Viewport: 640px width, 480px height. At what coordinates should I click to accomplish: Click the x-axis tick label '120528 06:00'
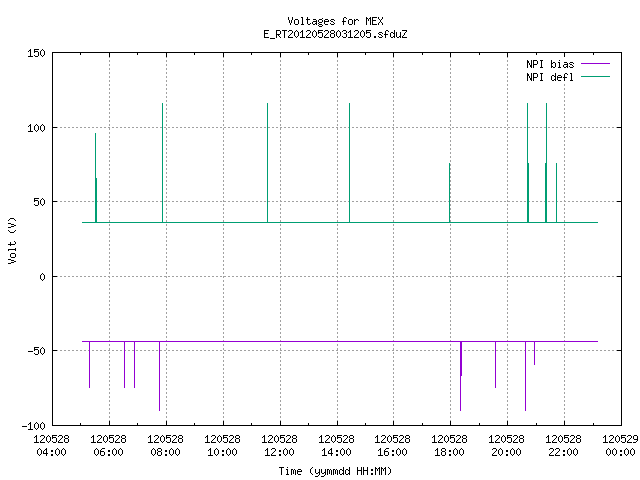[109, 446]
